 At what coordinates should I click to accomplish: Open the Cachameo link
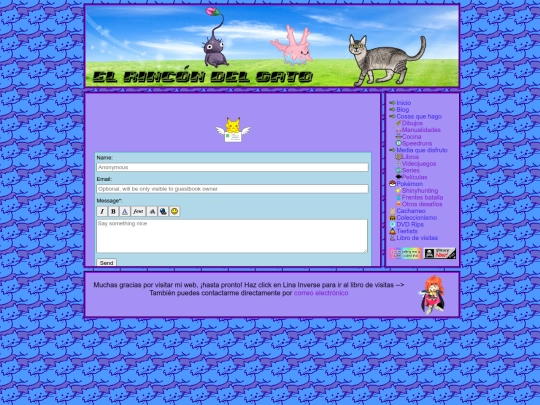[411, 211]
